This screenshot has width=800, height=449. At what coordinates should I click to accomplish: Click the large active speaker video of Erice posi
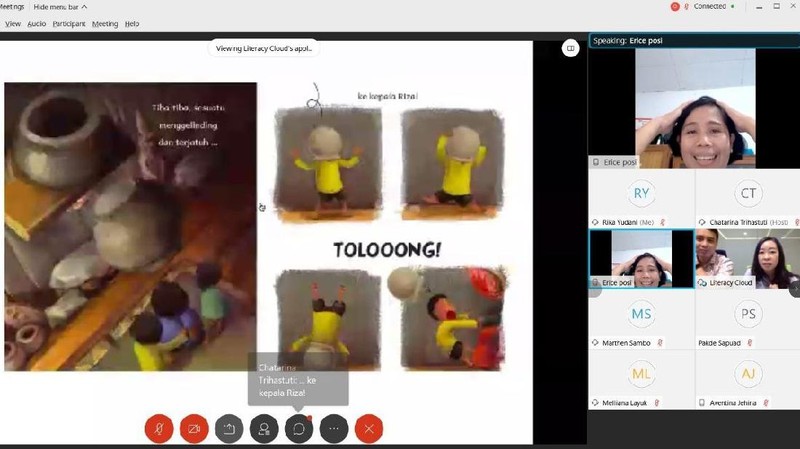tap(695, 108)
